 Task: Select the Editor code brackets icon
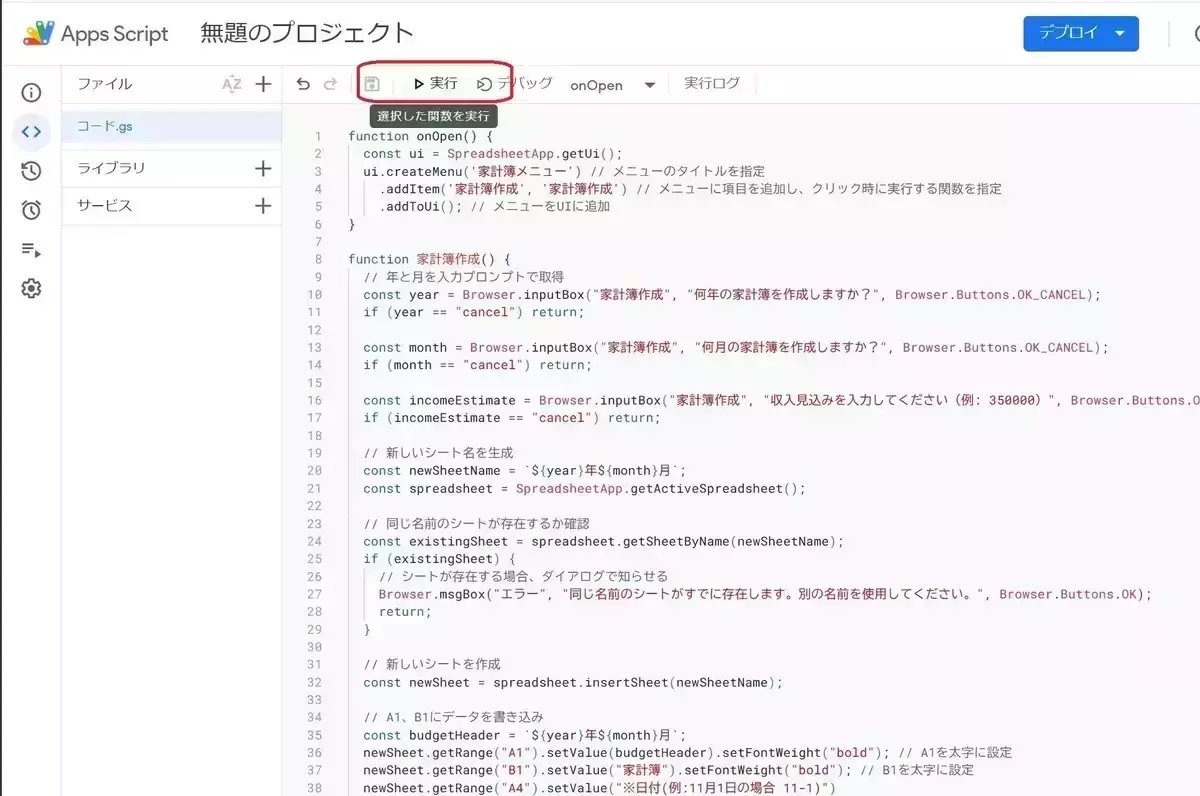(x=31, y=132)
